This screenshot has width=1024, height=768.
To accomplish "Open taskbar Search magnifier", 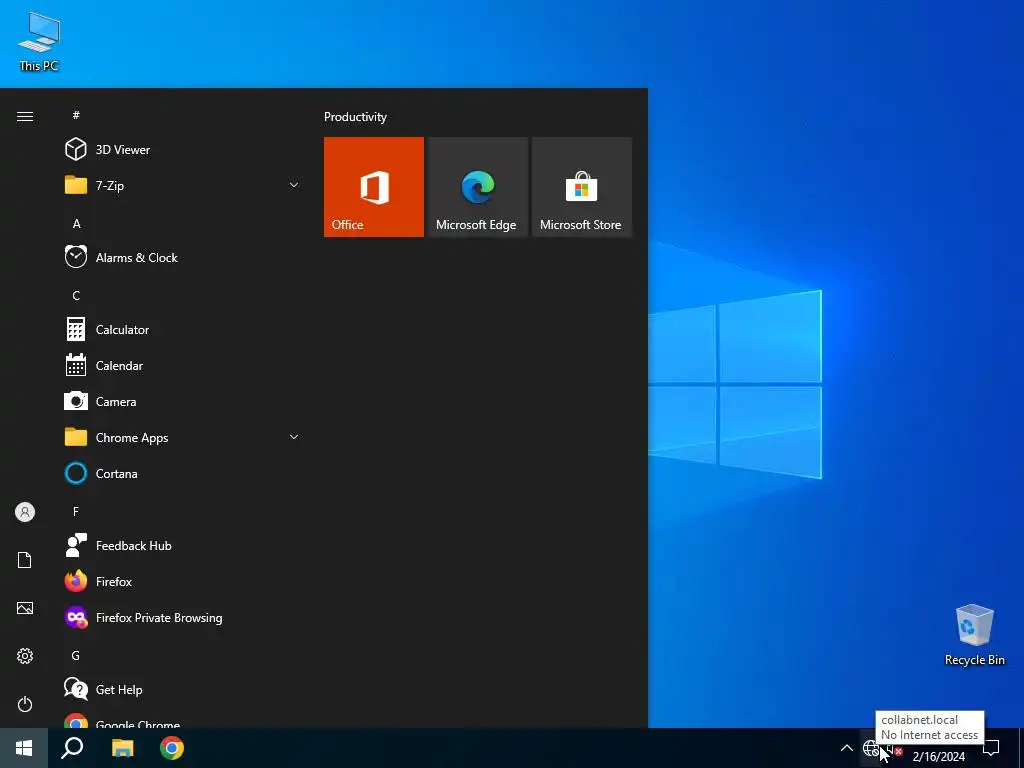I will [72, 748].
